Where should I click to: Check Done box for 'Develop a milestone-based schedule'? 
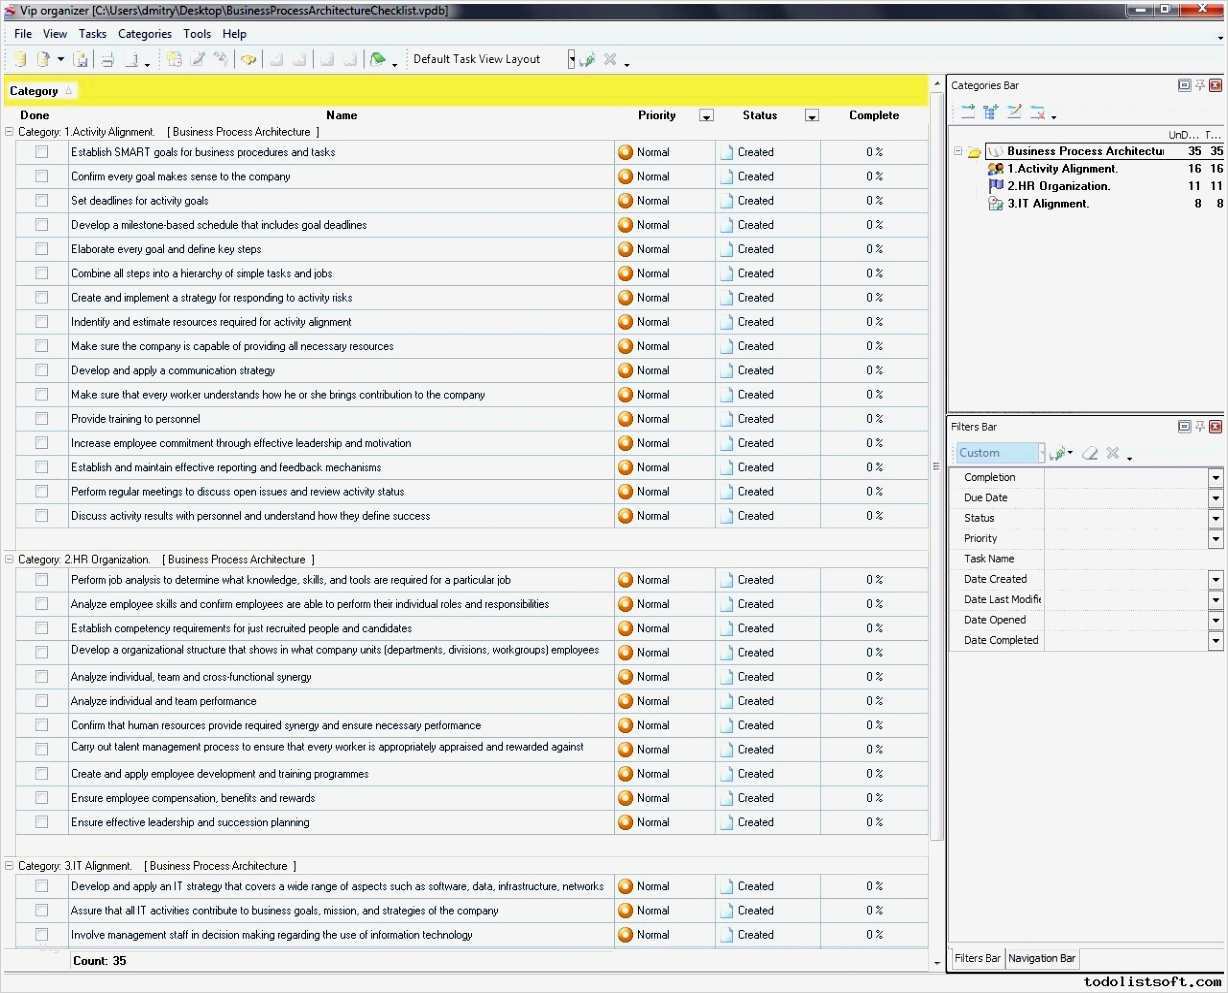tap(42, 225)
